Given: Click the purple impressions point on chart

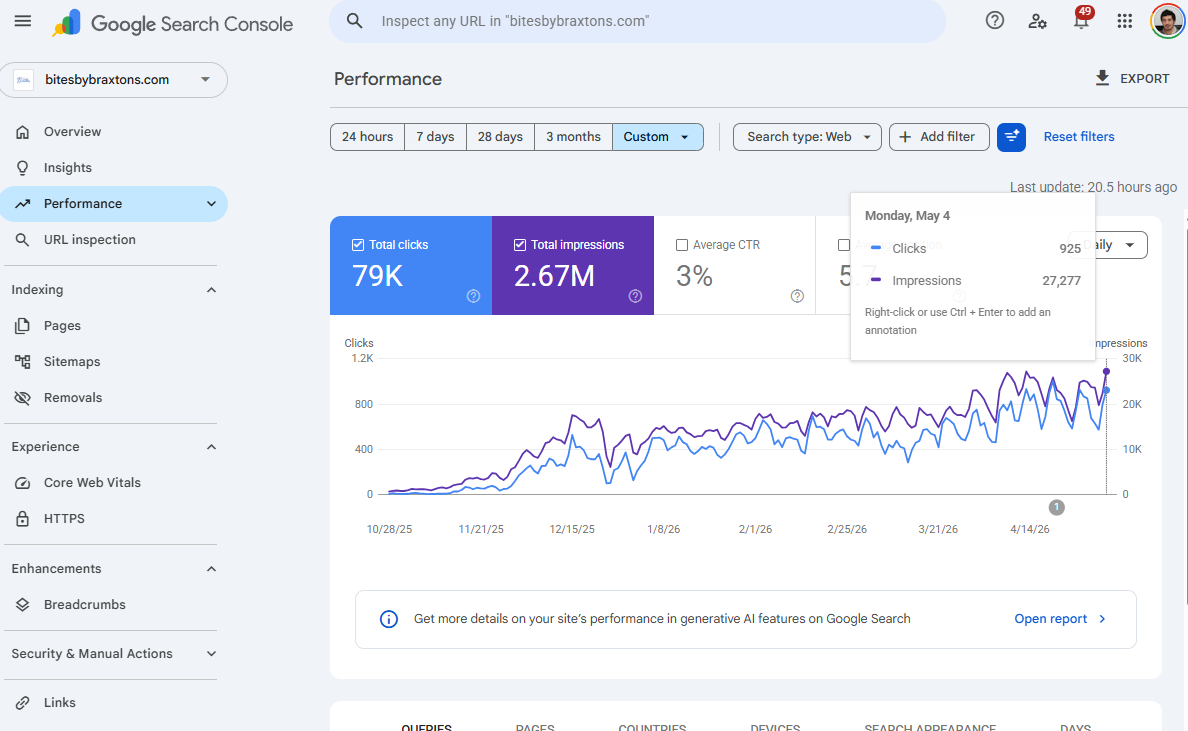Looking at the screenshot, I should pos(1107,372).
